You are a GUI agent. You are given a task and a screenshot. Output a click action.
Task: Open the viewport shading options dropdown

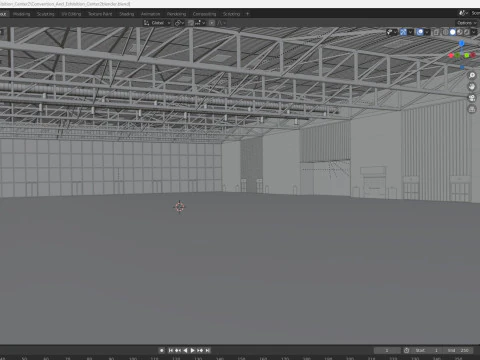[x=474, y=32]
